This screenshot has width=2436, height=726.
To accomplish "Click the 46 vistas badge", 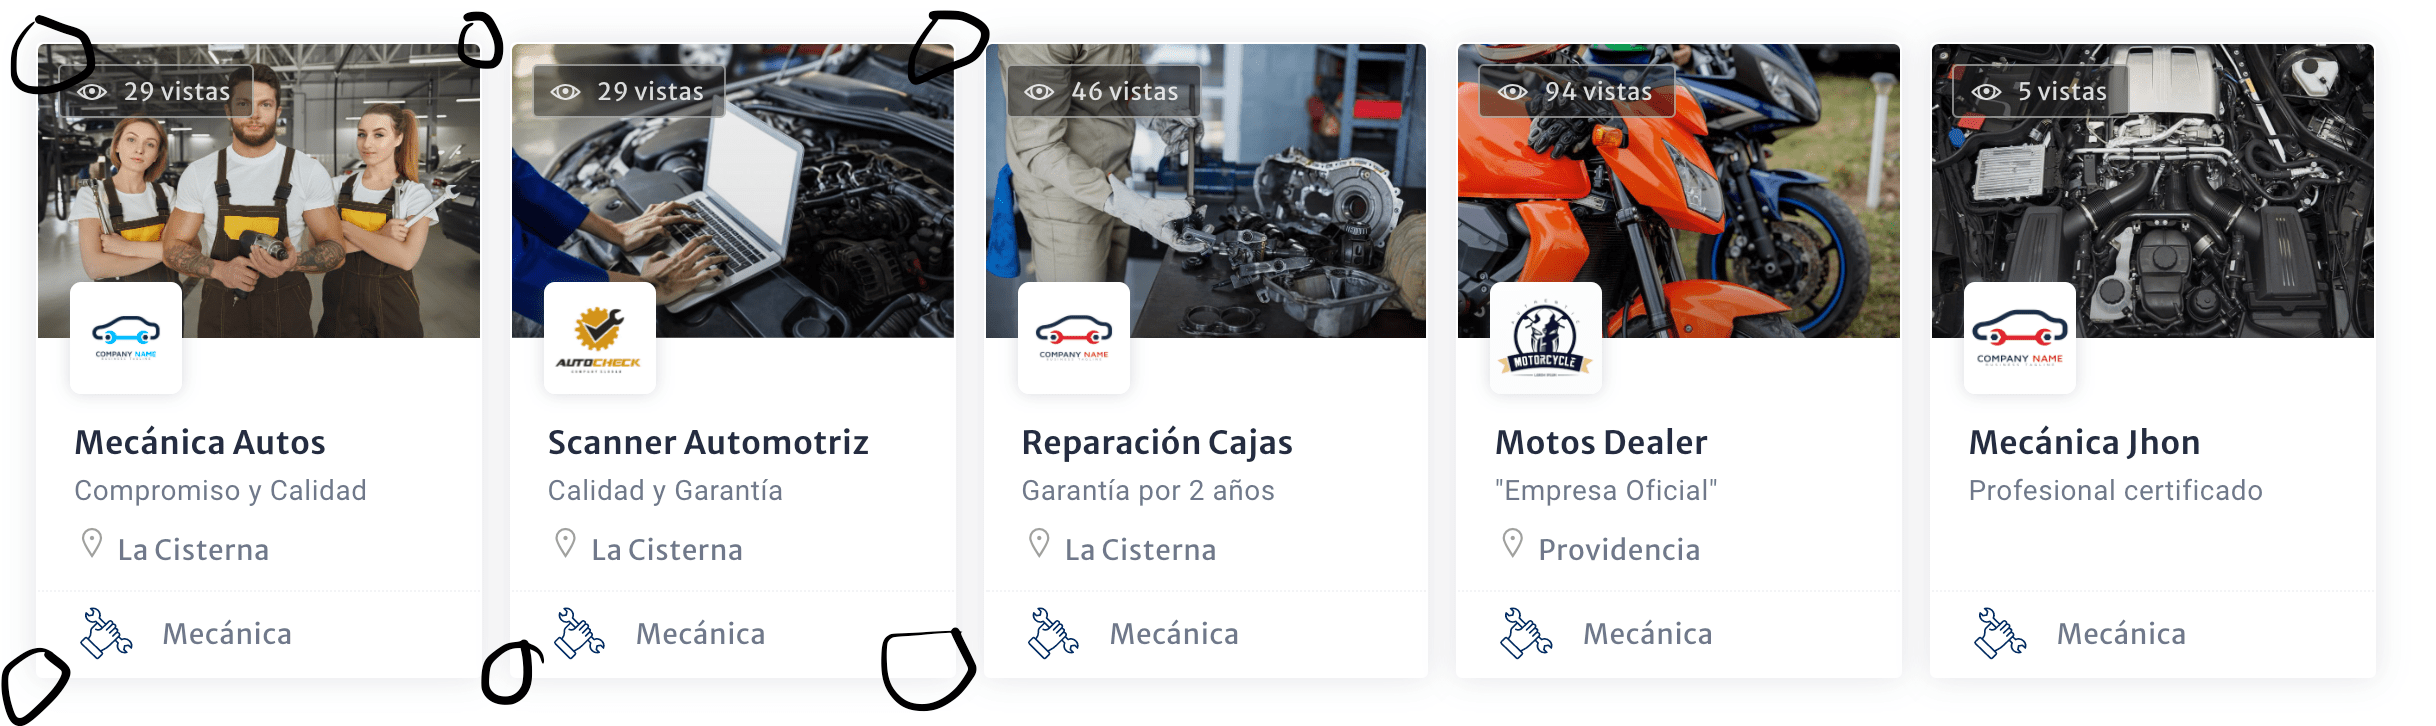I will tap(1104, 91).
